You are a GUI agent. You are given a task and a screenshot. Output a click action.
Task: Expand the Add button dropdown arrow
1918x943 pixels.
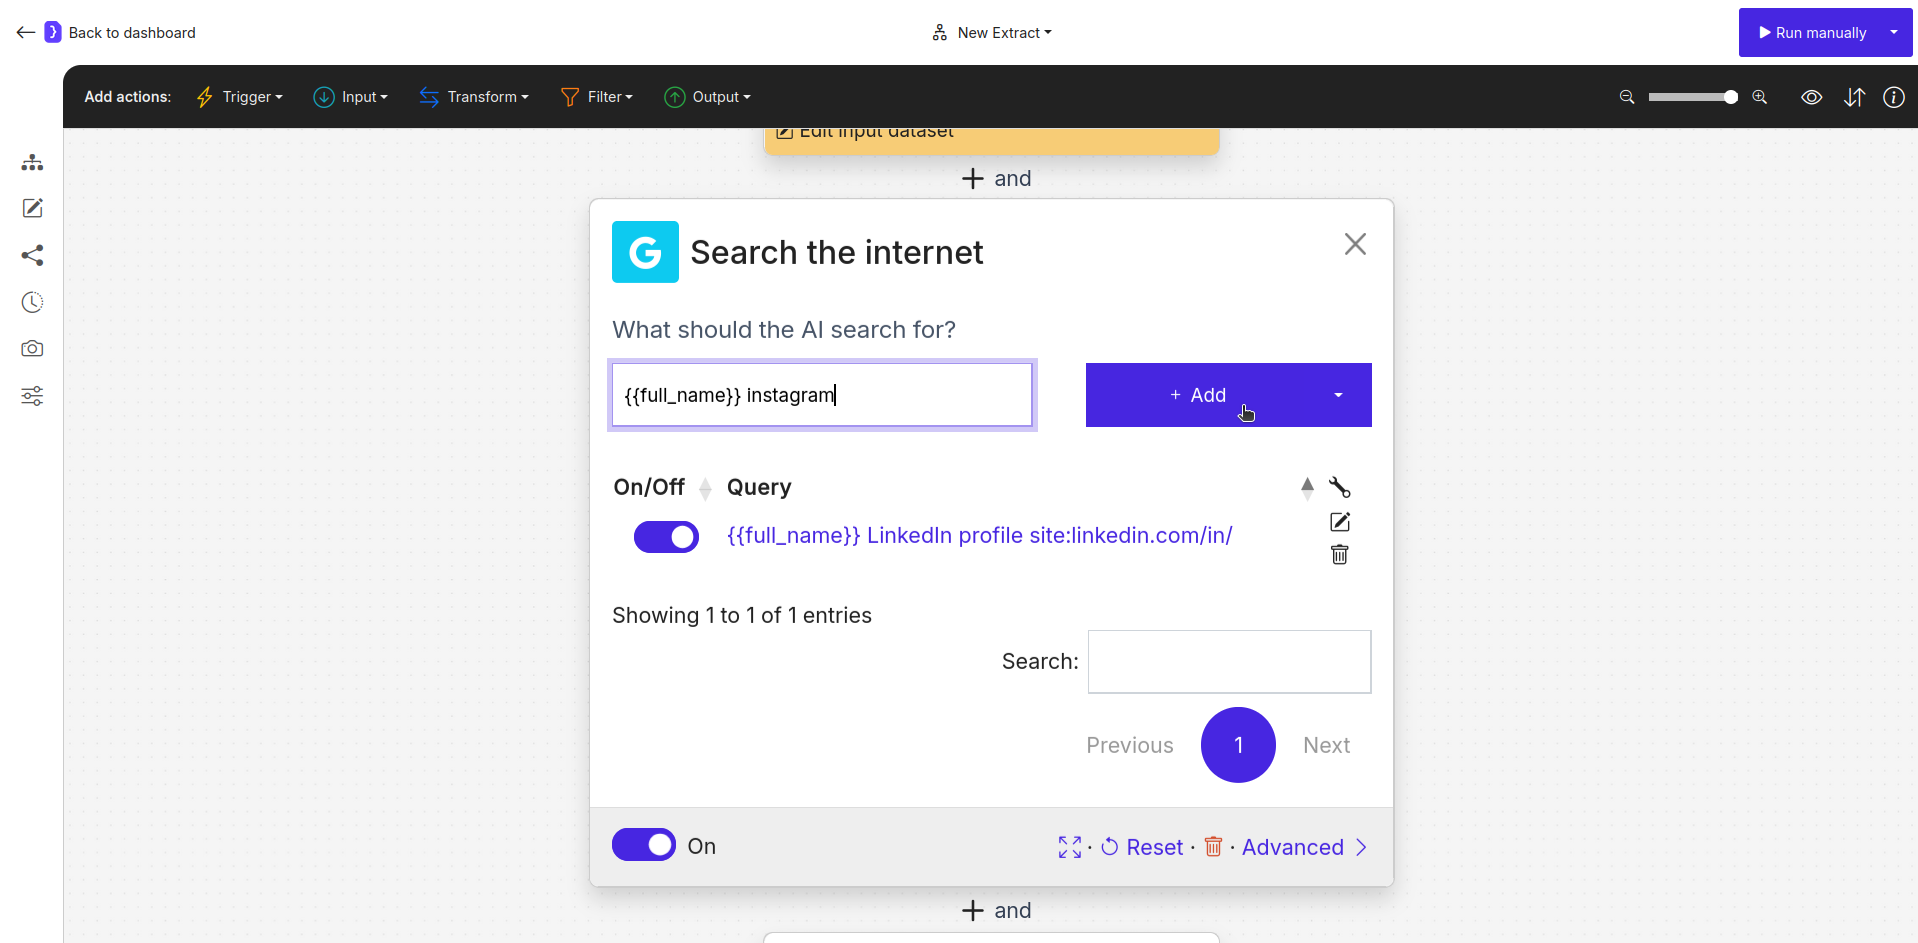click(1338, 395)
